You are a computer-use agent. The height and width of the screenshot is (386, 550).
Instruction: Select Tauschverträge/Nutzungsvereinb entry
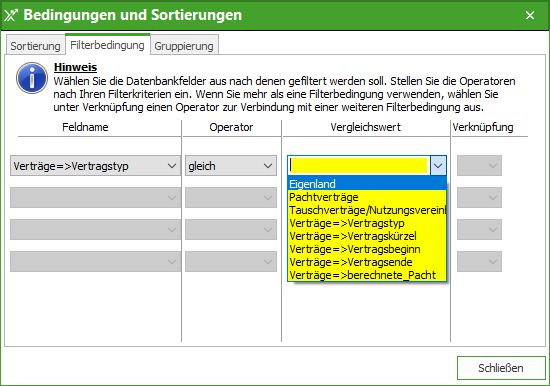367,210
